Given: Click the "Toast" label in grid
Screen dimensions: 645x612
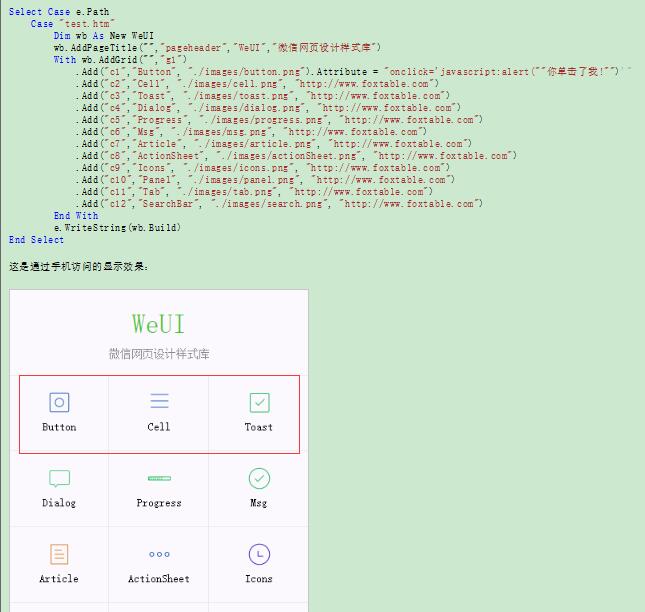Looking at the screenshot, I should [259, 427].
